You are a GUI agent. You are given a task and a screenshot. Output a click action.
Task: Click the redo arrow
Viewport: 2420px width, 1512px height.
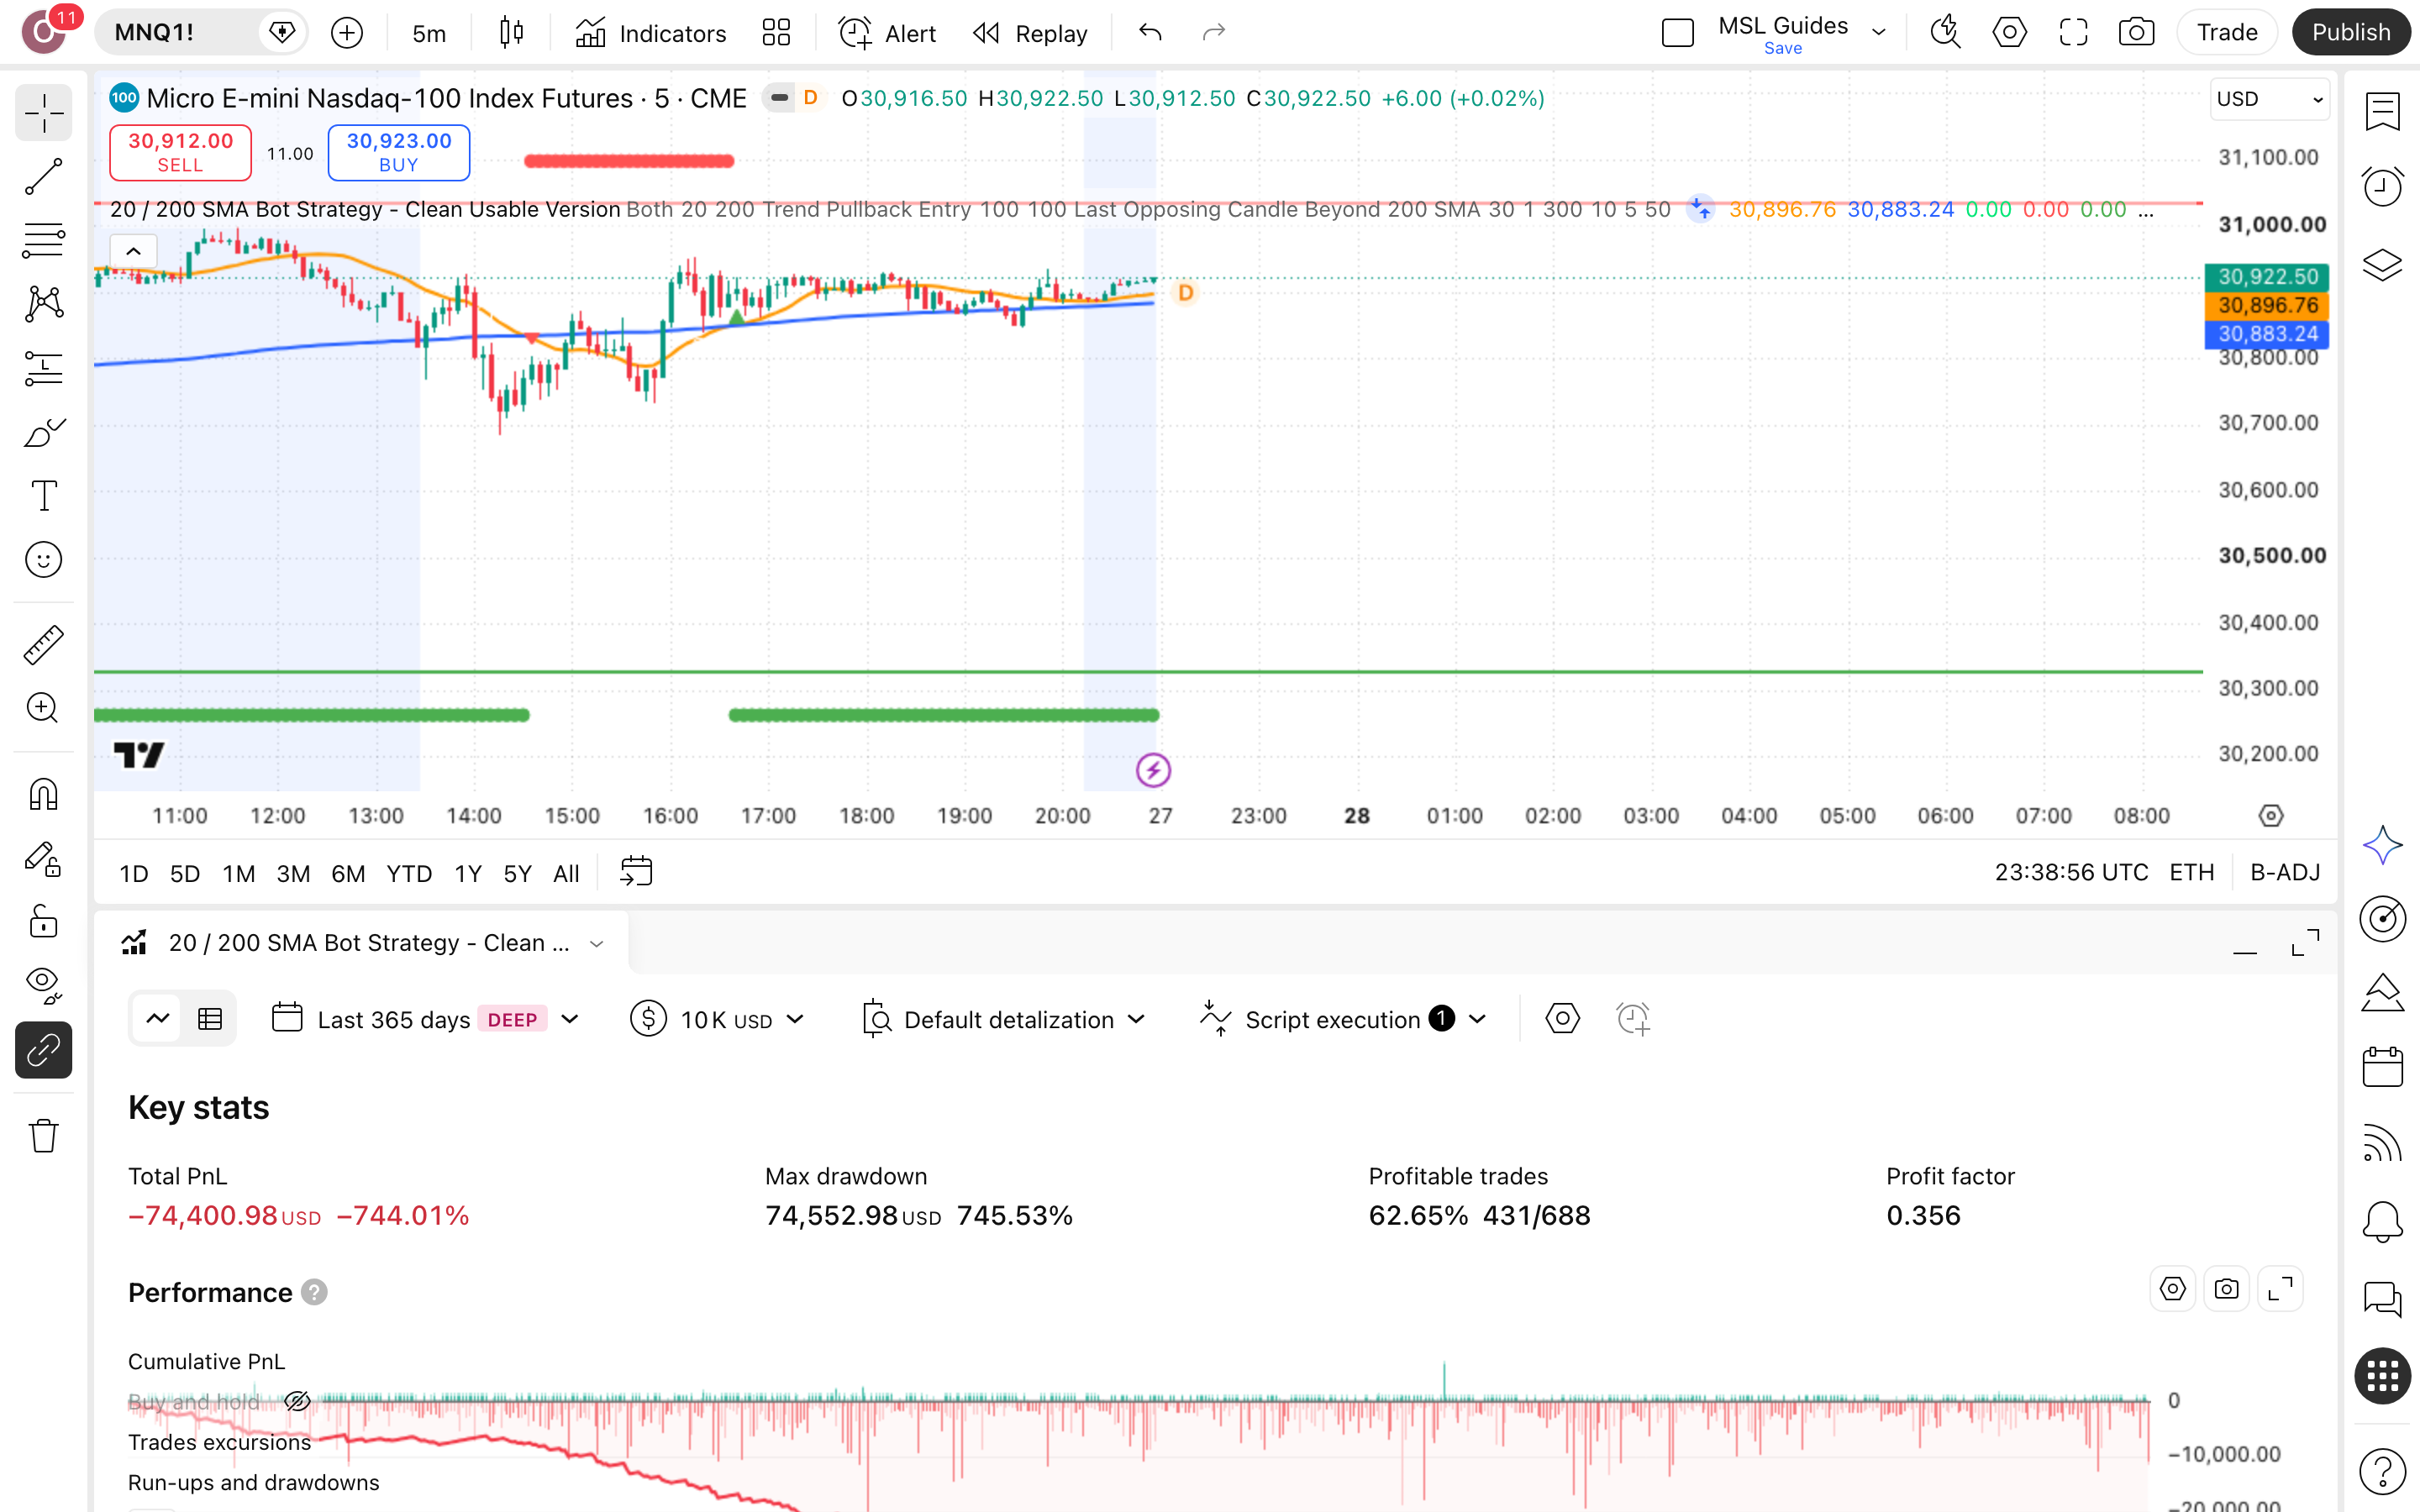click(1213, 33)
